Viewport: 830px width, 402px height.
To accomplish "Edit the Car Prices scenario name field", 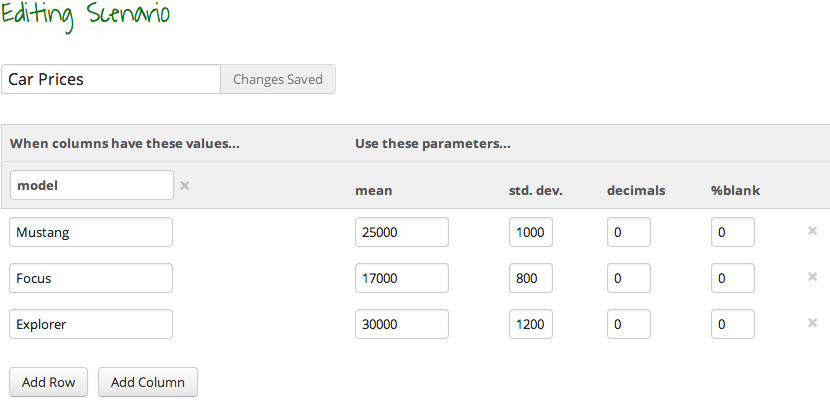I will point(111,79).
